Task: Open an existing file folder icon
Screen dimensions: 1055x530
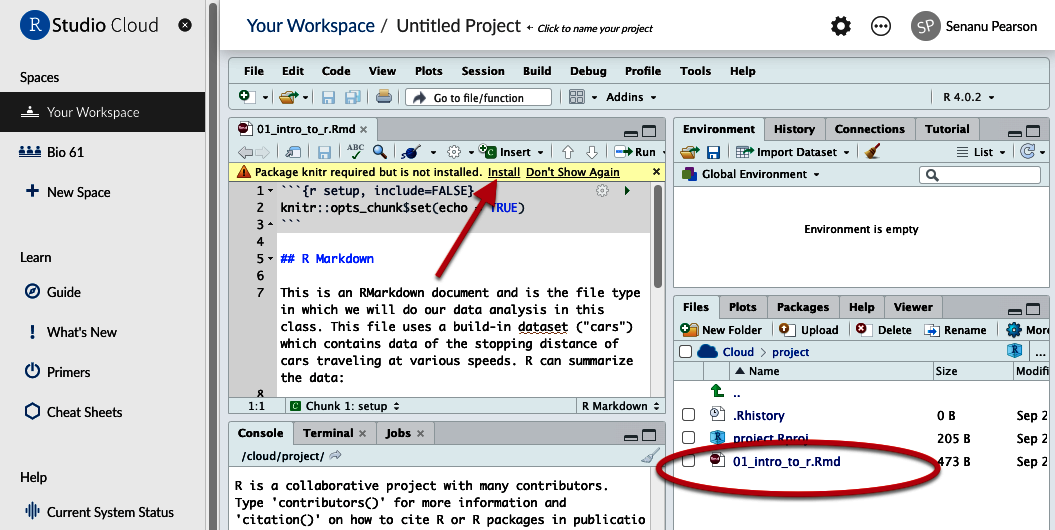Action: (289, 98)
